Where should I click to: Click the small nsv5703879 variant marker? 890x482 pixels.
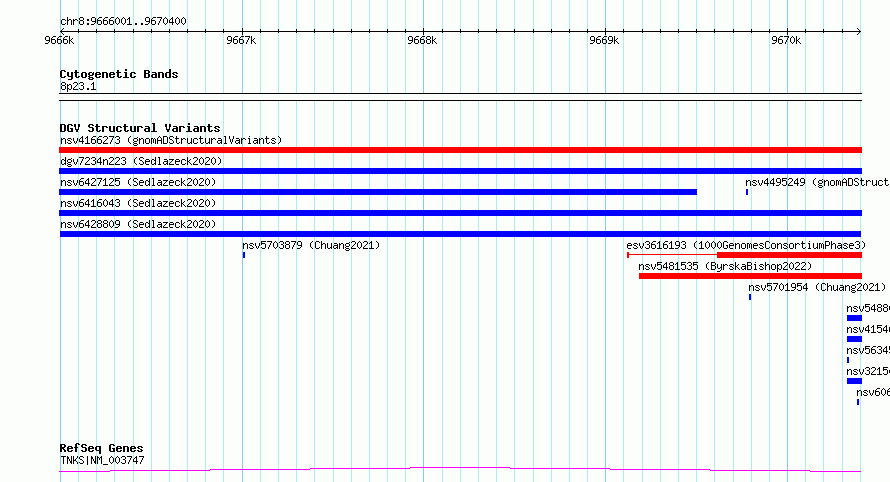244,255
